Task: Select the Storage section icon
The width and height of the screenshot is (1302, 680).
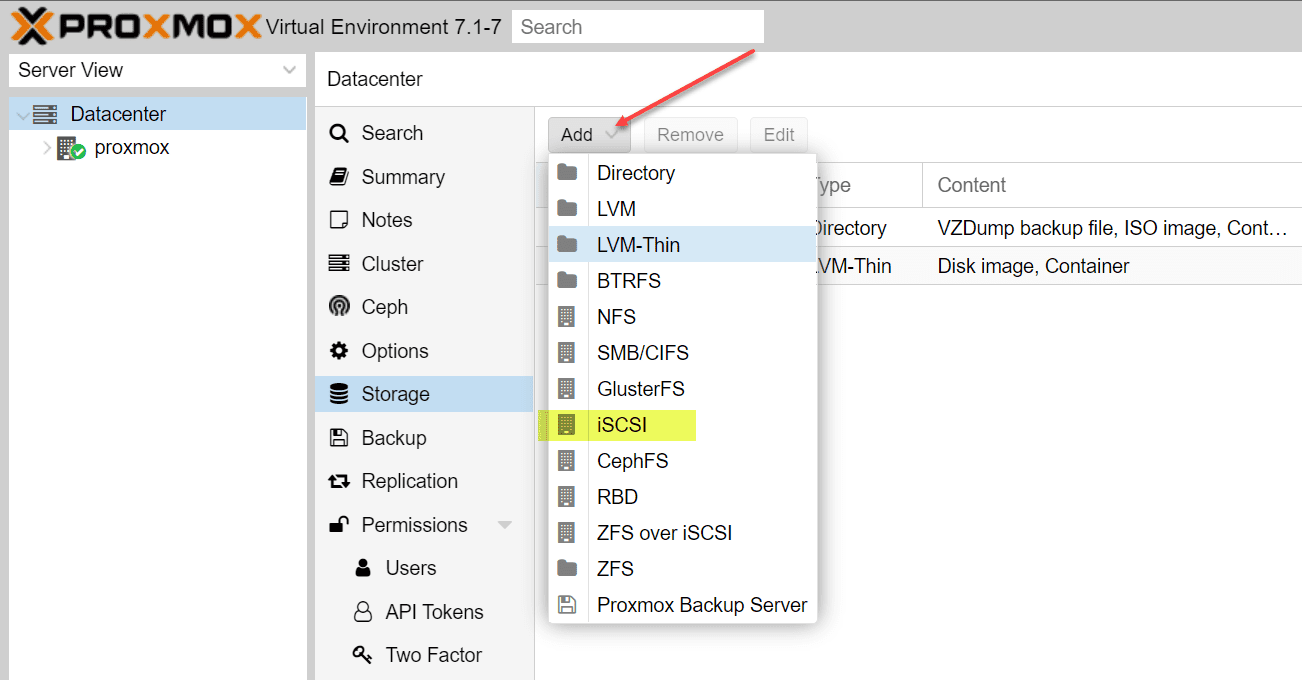Action: [340, 394]
